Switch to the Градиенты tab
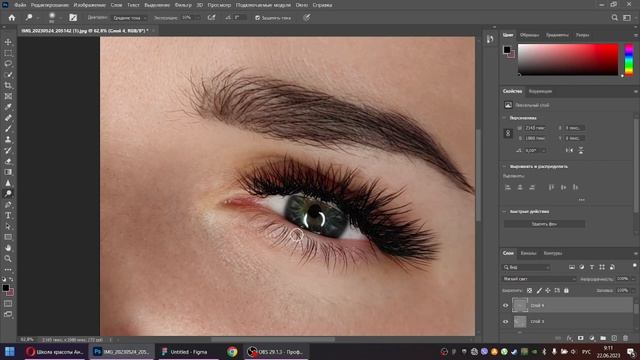 click(557, 35)
